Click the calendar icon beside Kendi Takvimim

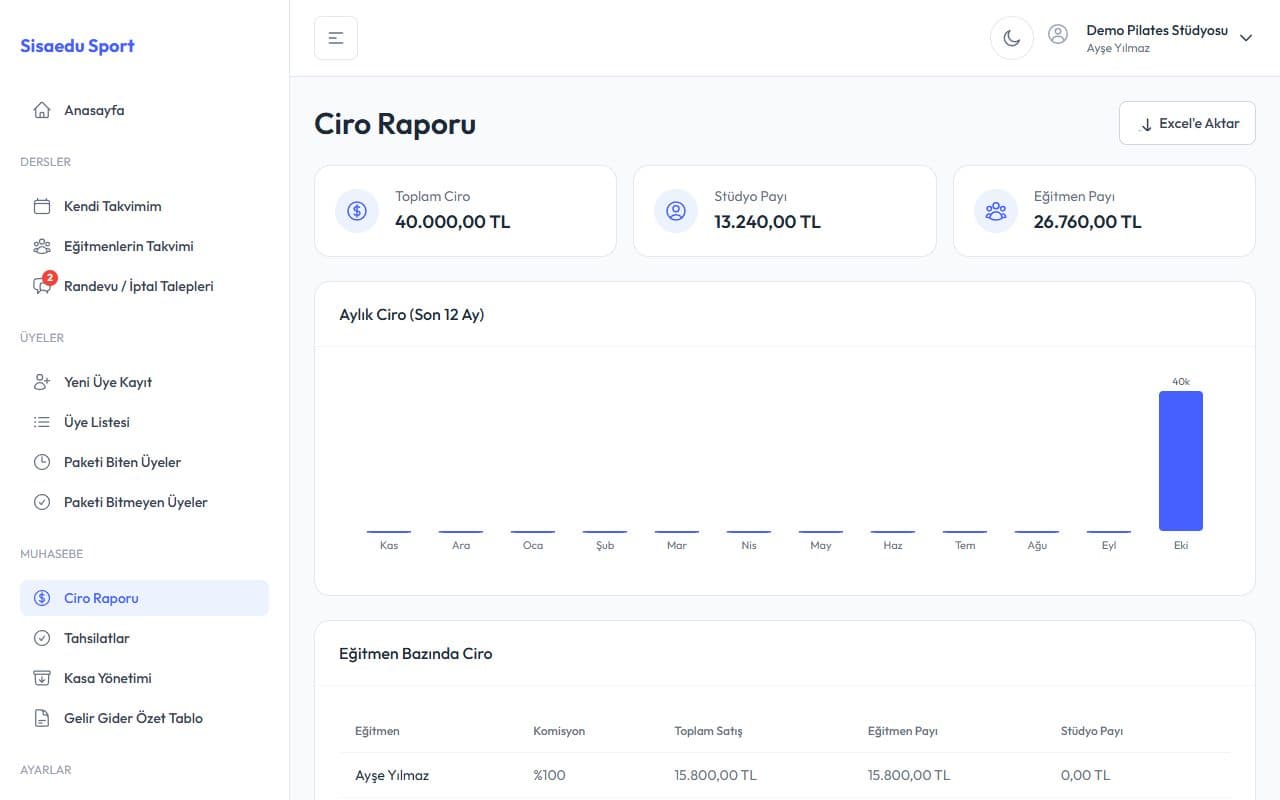pos(42,206)
